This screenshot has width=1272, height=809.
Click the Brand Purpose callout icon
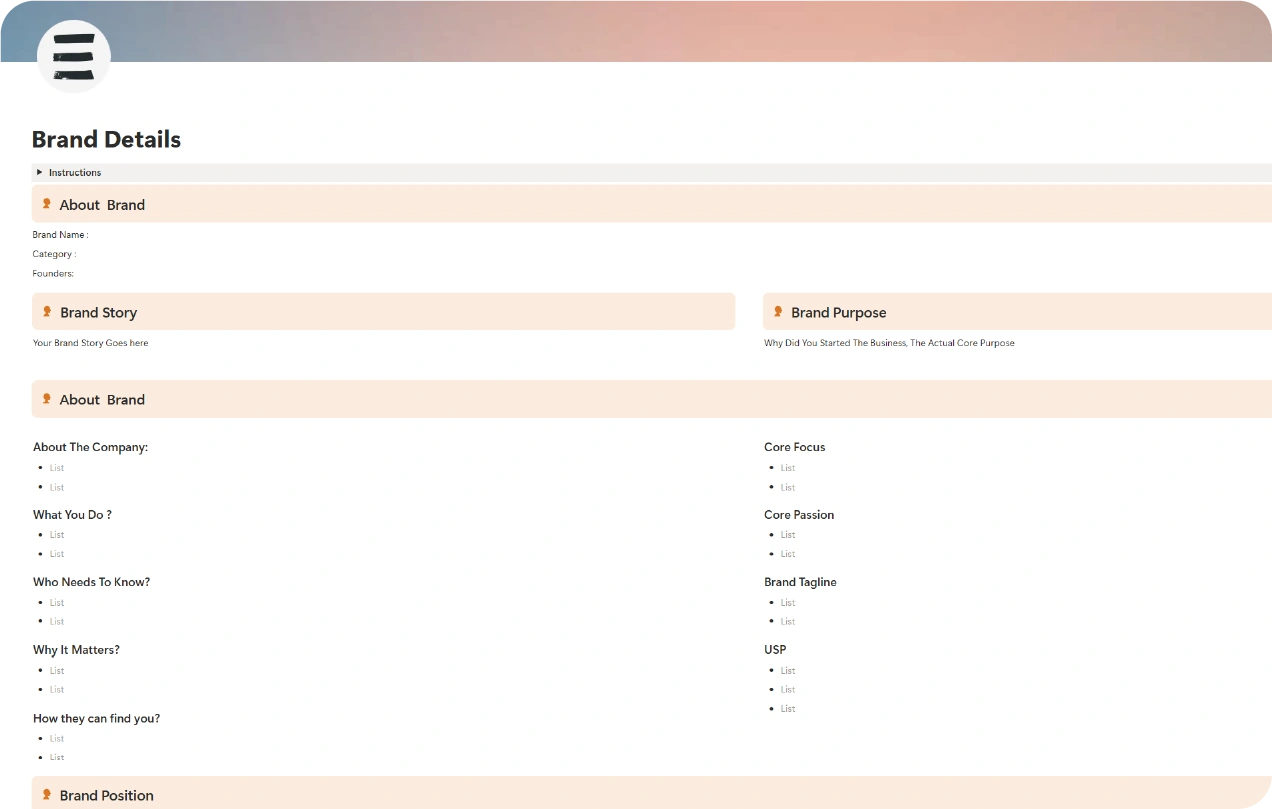coord(778,312)
